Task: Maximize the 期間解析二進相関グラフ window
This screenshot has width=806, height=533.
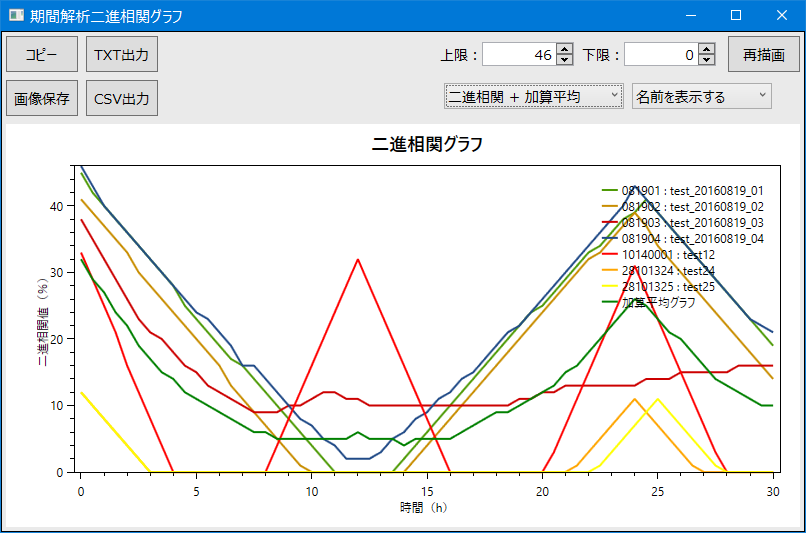Action: point(736,15)
